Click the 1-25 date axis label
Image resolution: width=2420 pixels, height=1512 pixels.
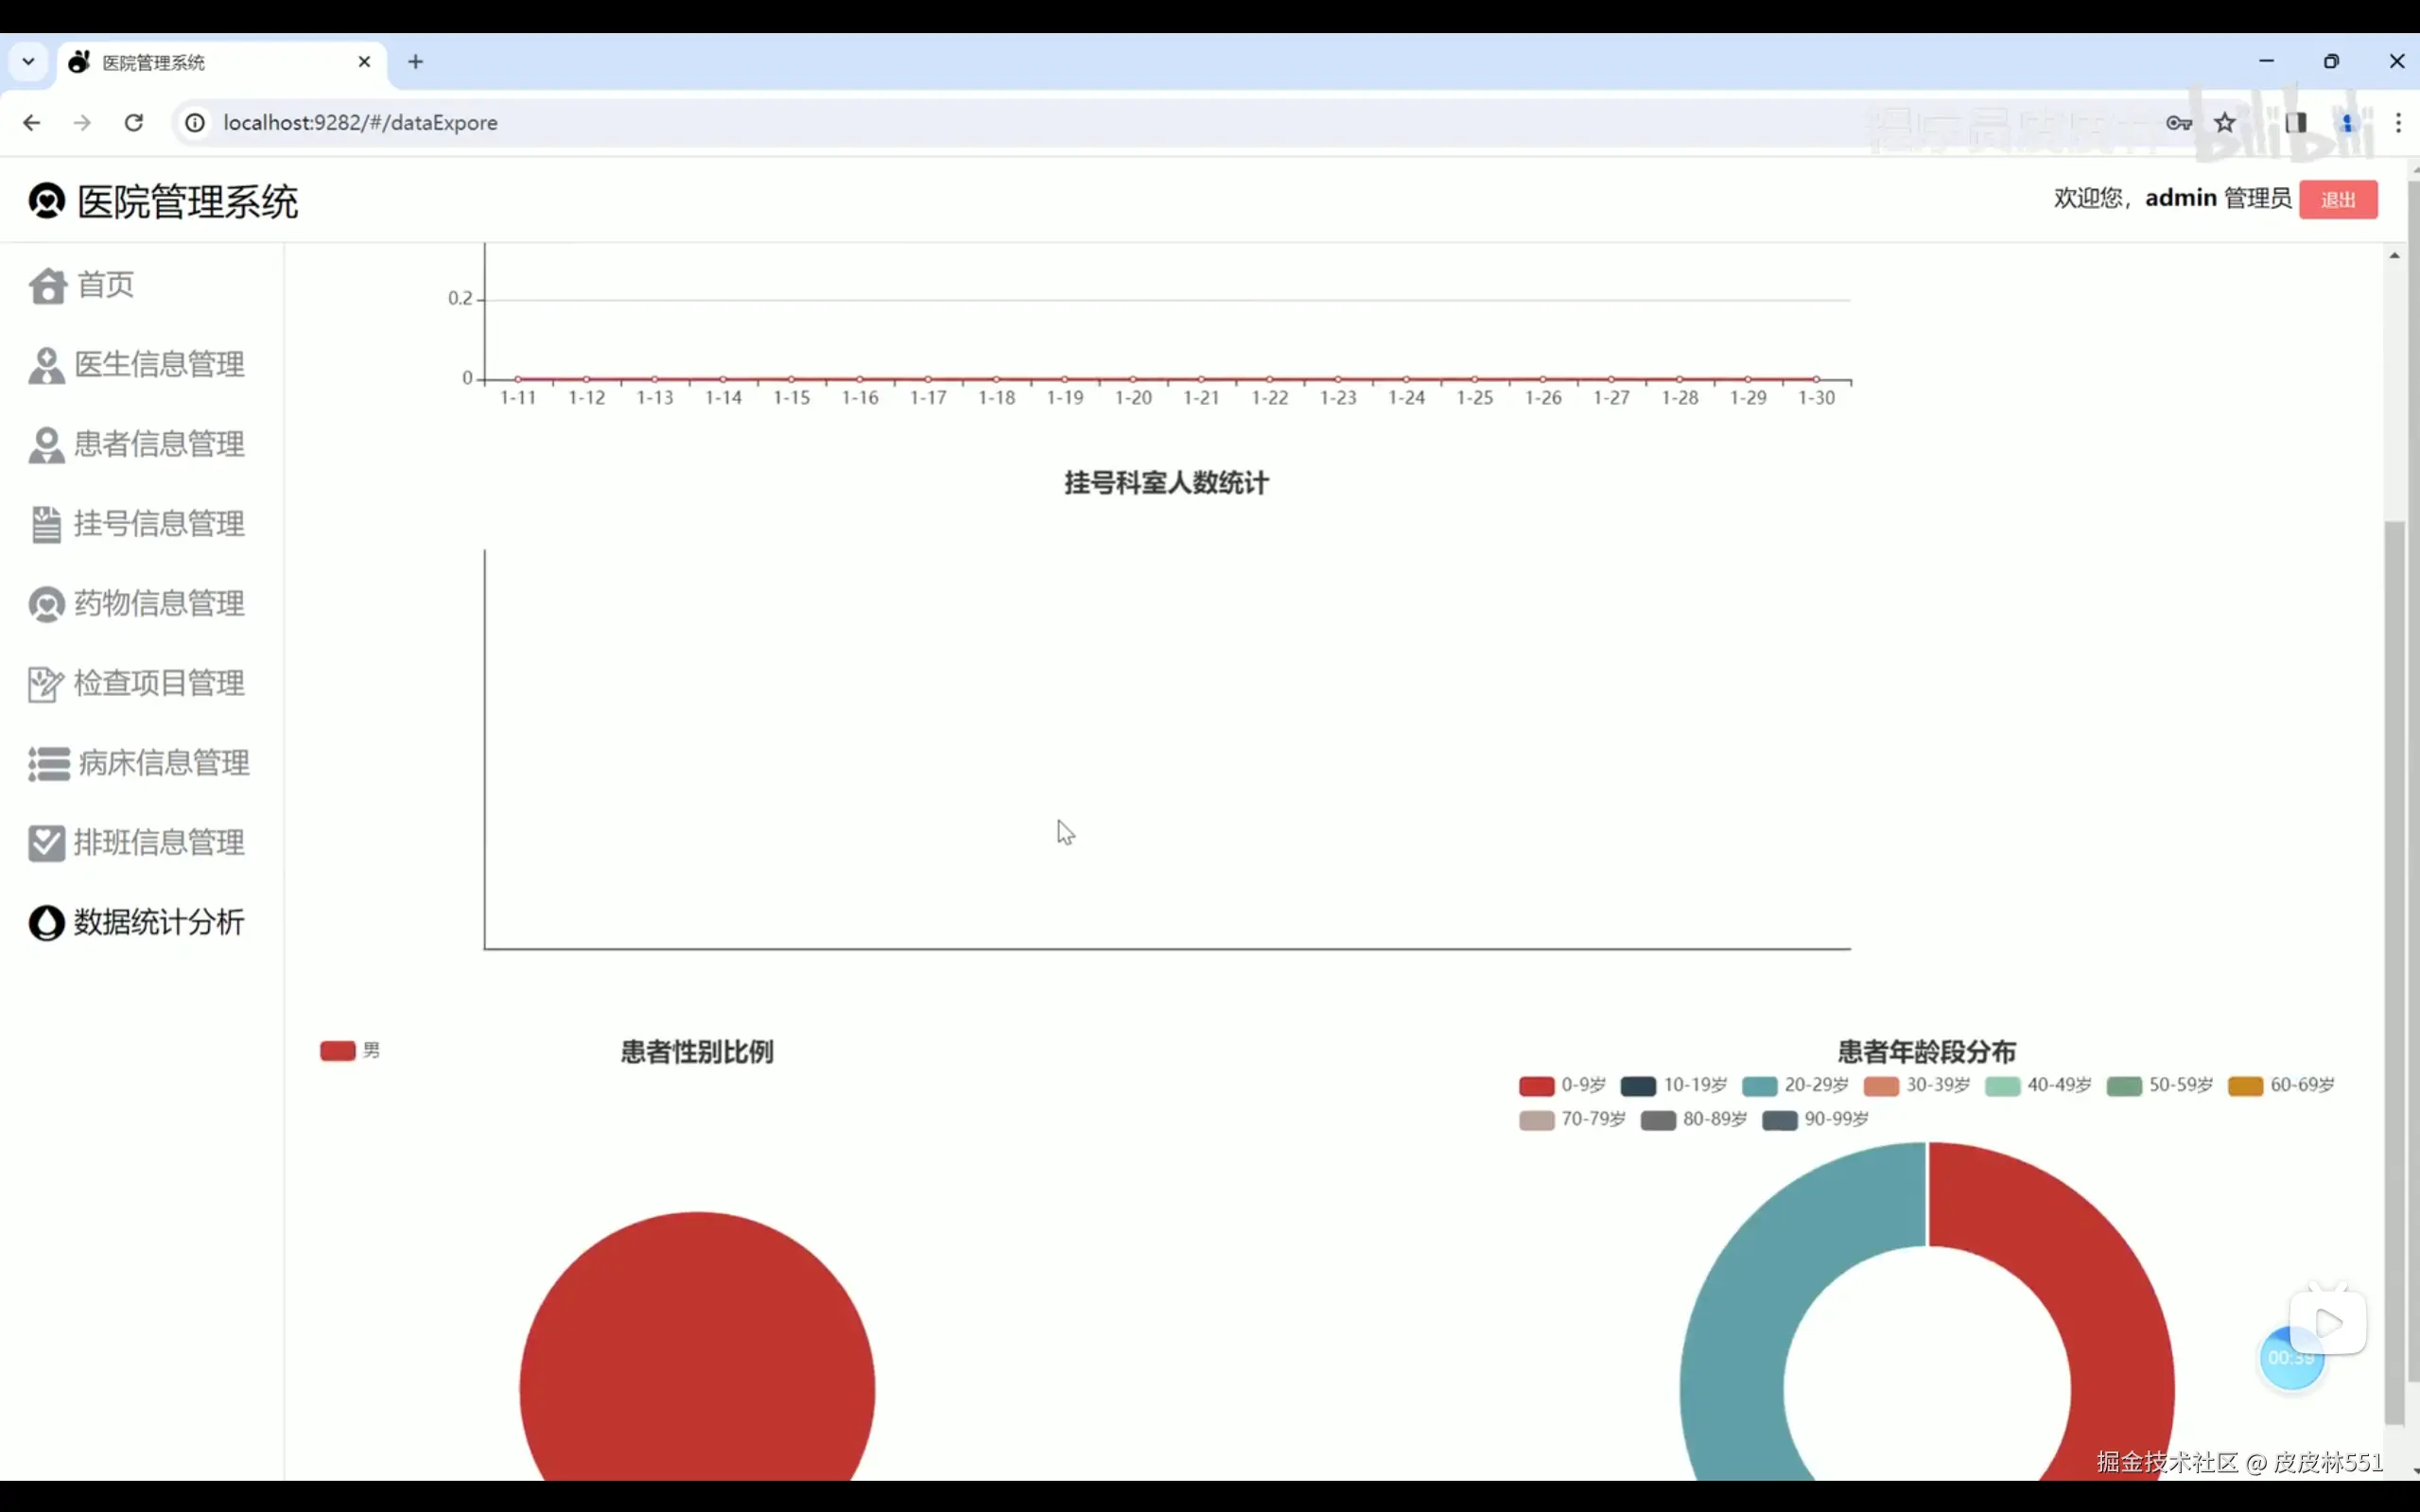1475,398
